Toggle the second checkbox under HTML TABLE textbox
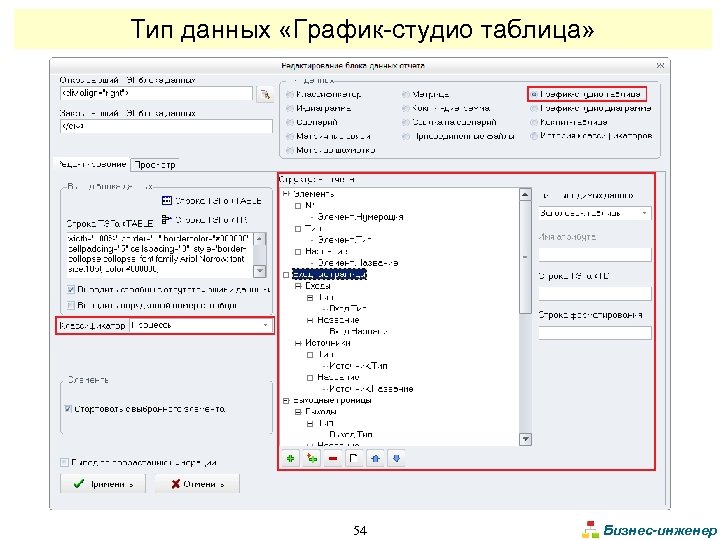The image size is (720, 540). point(71,305)
